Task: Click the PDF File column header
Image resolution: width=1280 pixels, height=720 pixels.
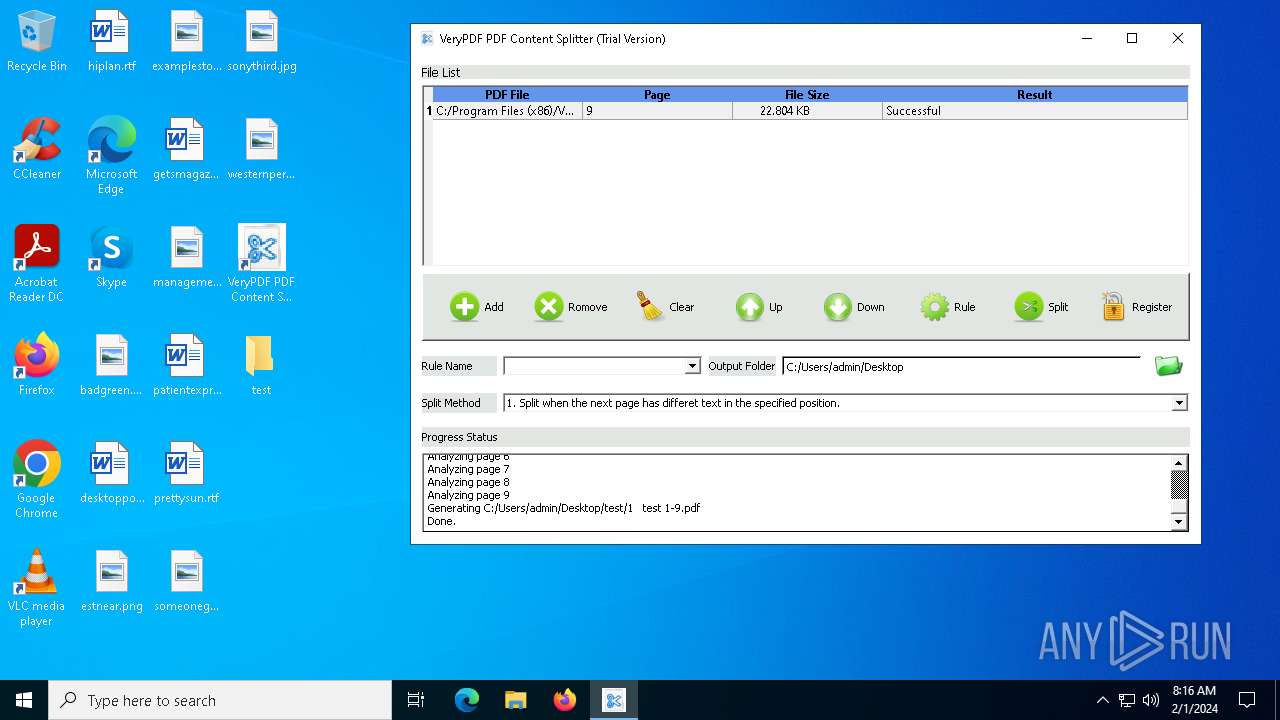Action: 507,95
